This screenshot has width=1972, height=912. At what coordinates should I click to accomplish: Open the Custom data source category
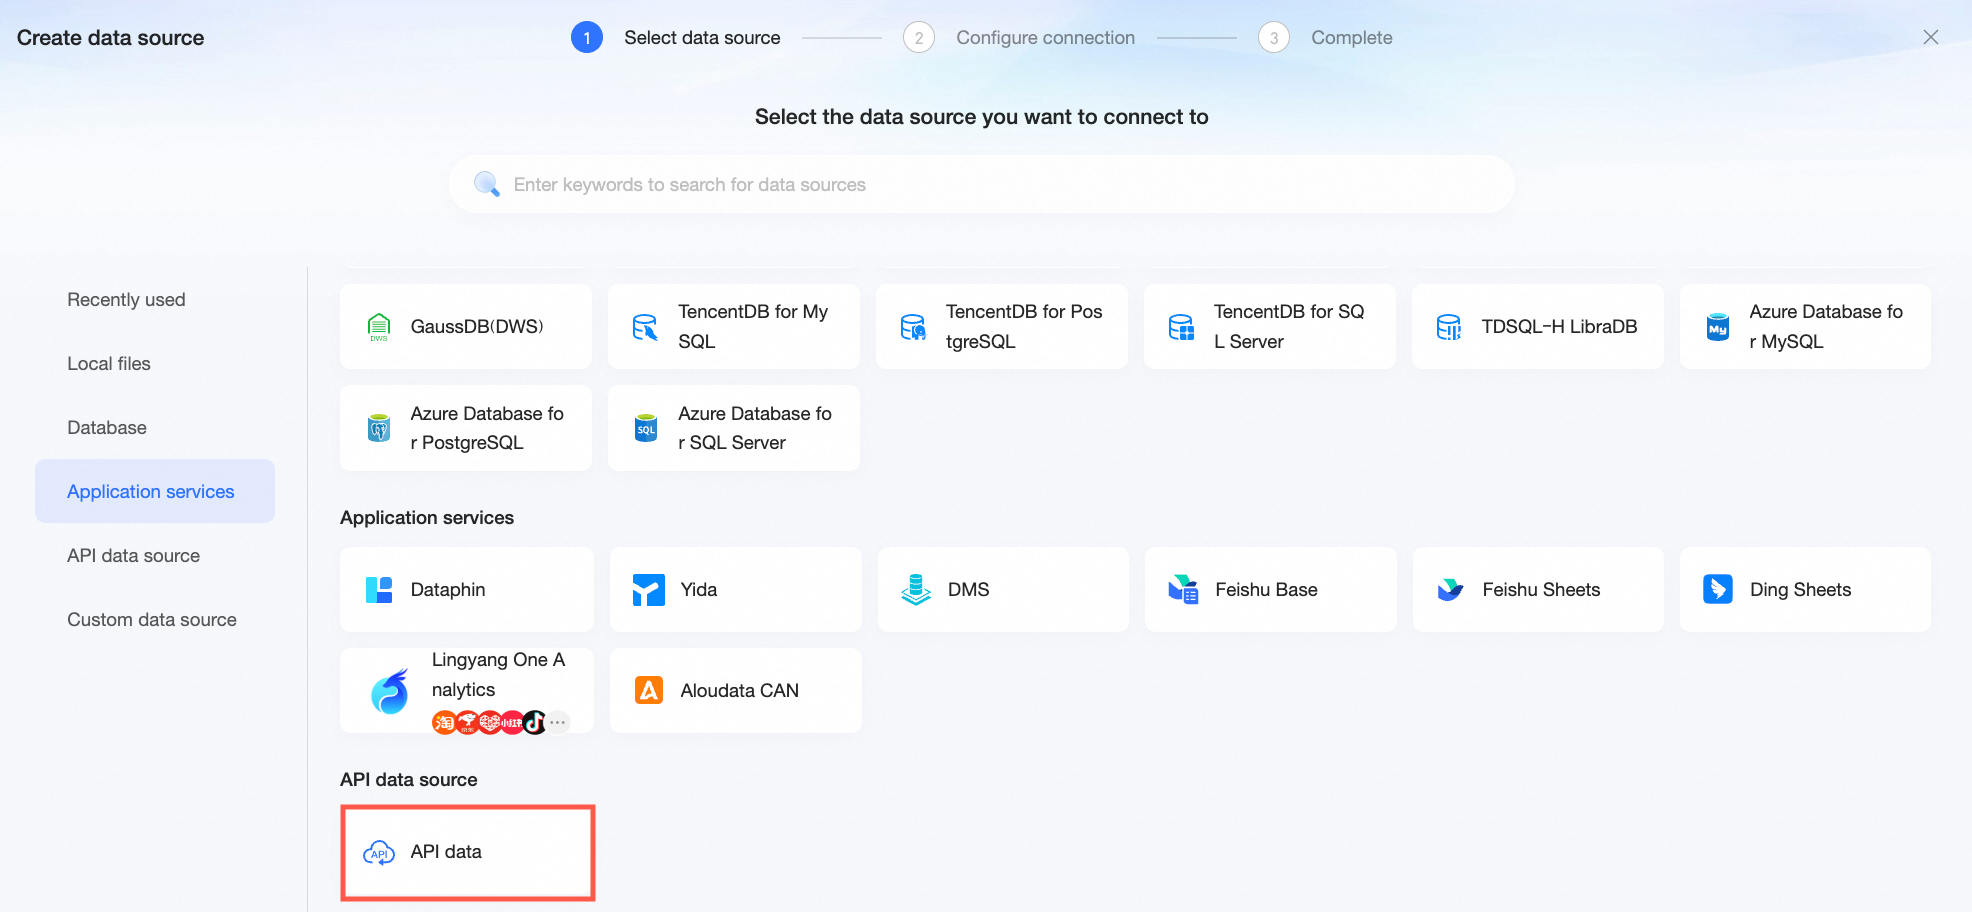(155, 620)
